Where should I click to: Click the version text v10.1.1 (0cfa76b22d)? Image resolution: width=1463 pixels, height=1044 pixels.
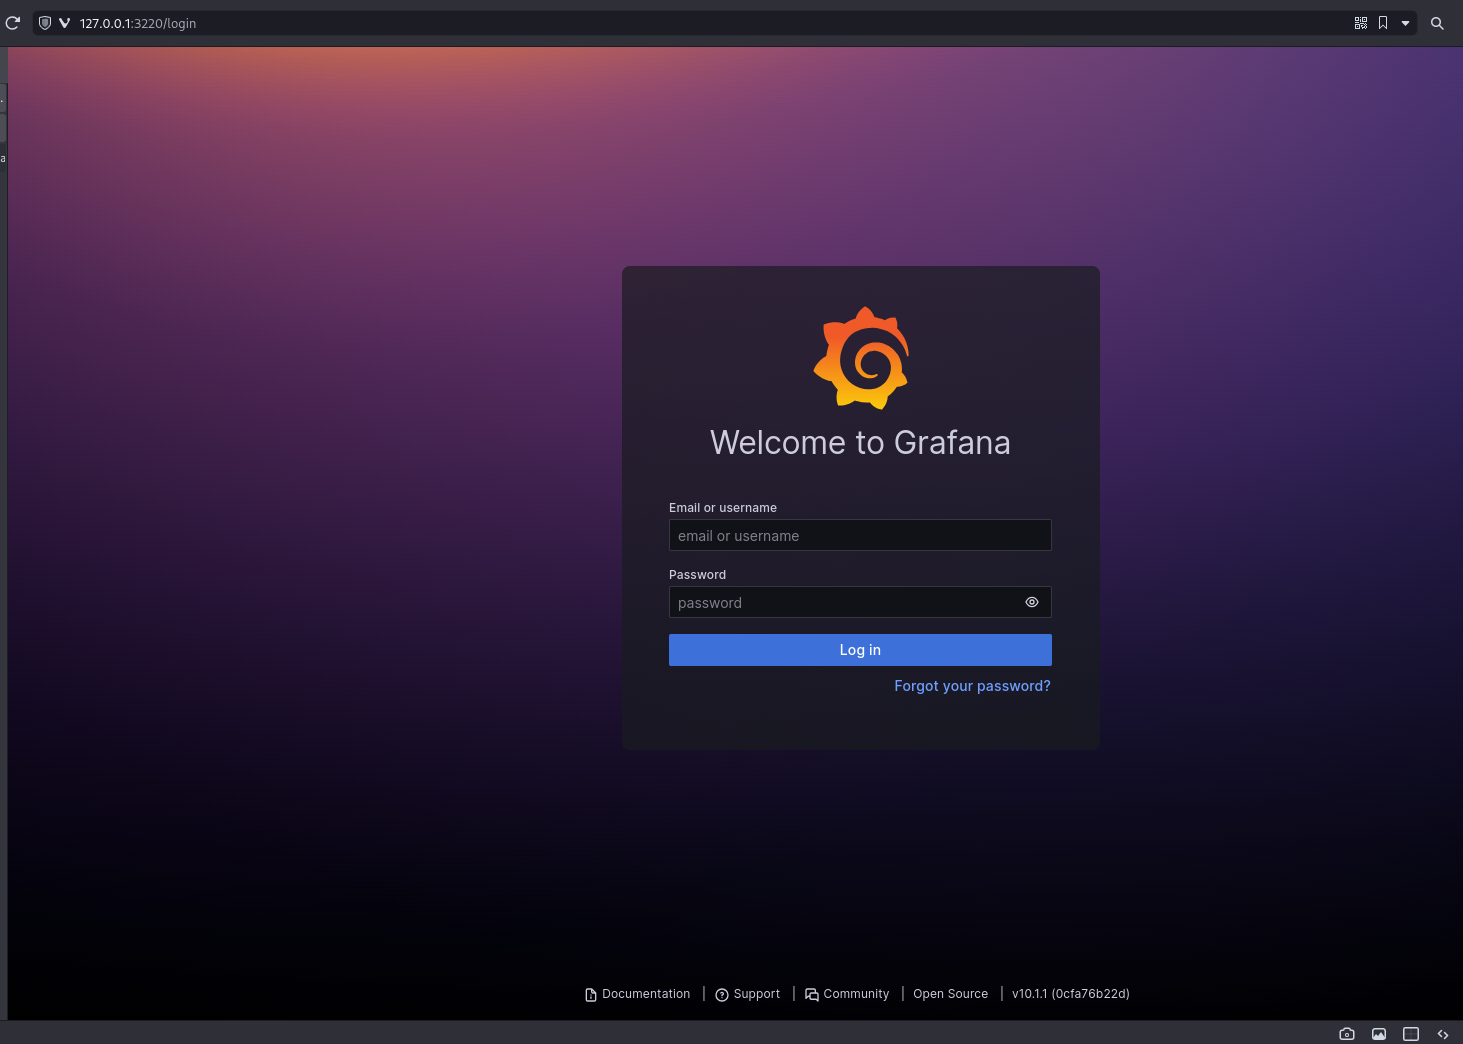click(1070, 994)
